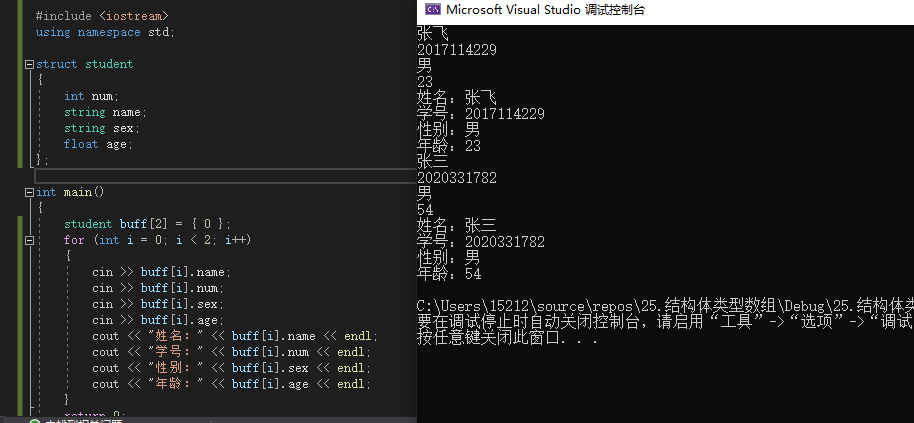
Task: Click the debug console window icon
Action: pyautogui.click(x=433, y=9)
